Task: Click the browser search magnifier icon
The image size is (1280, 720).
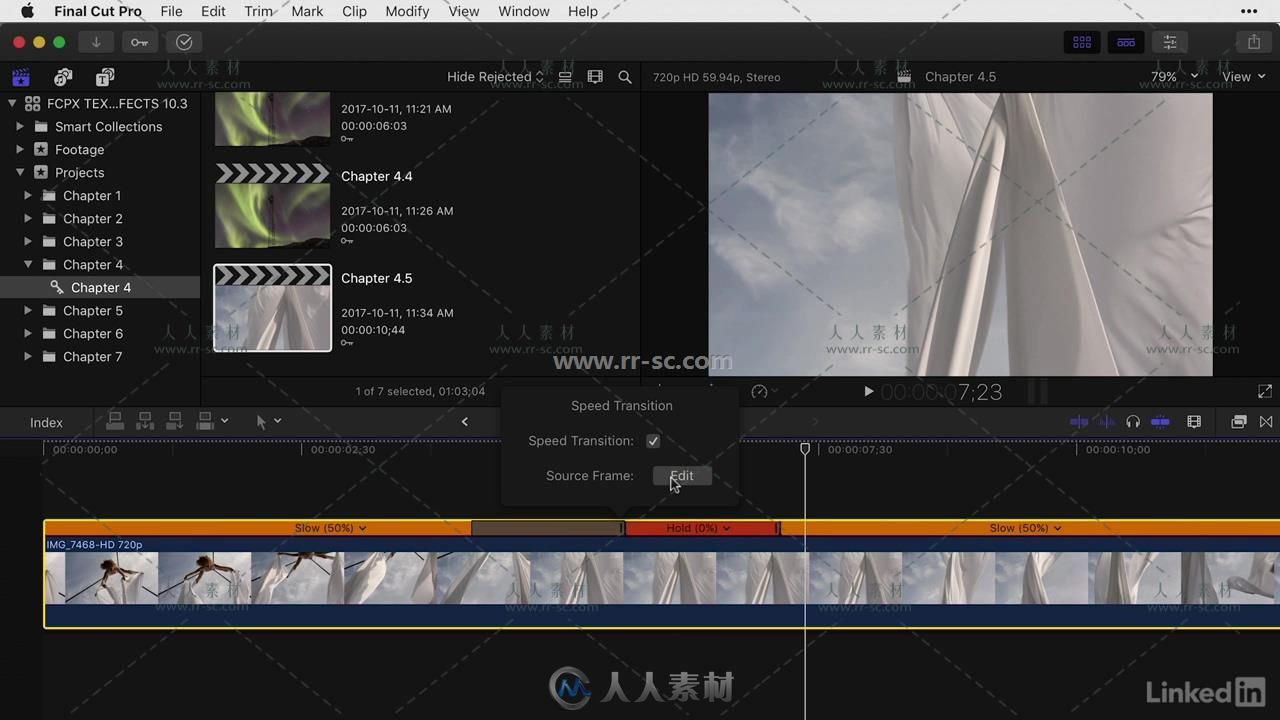Action: point(625,77)
